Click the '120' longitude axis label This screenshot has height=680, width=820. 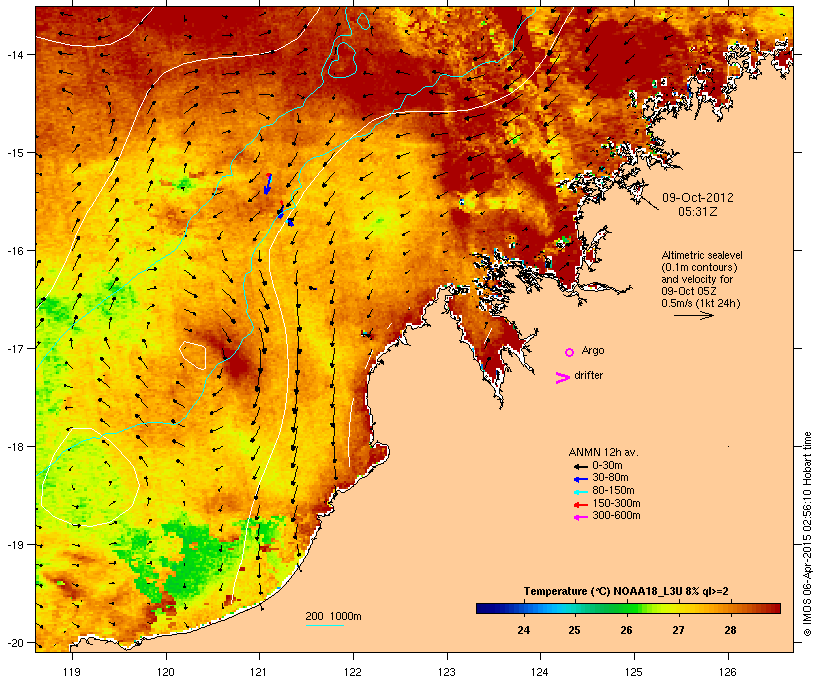[166, 672]
